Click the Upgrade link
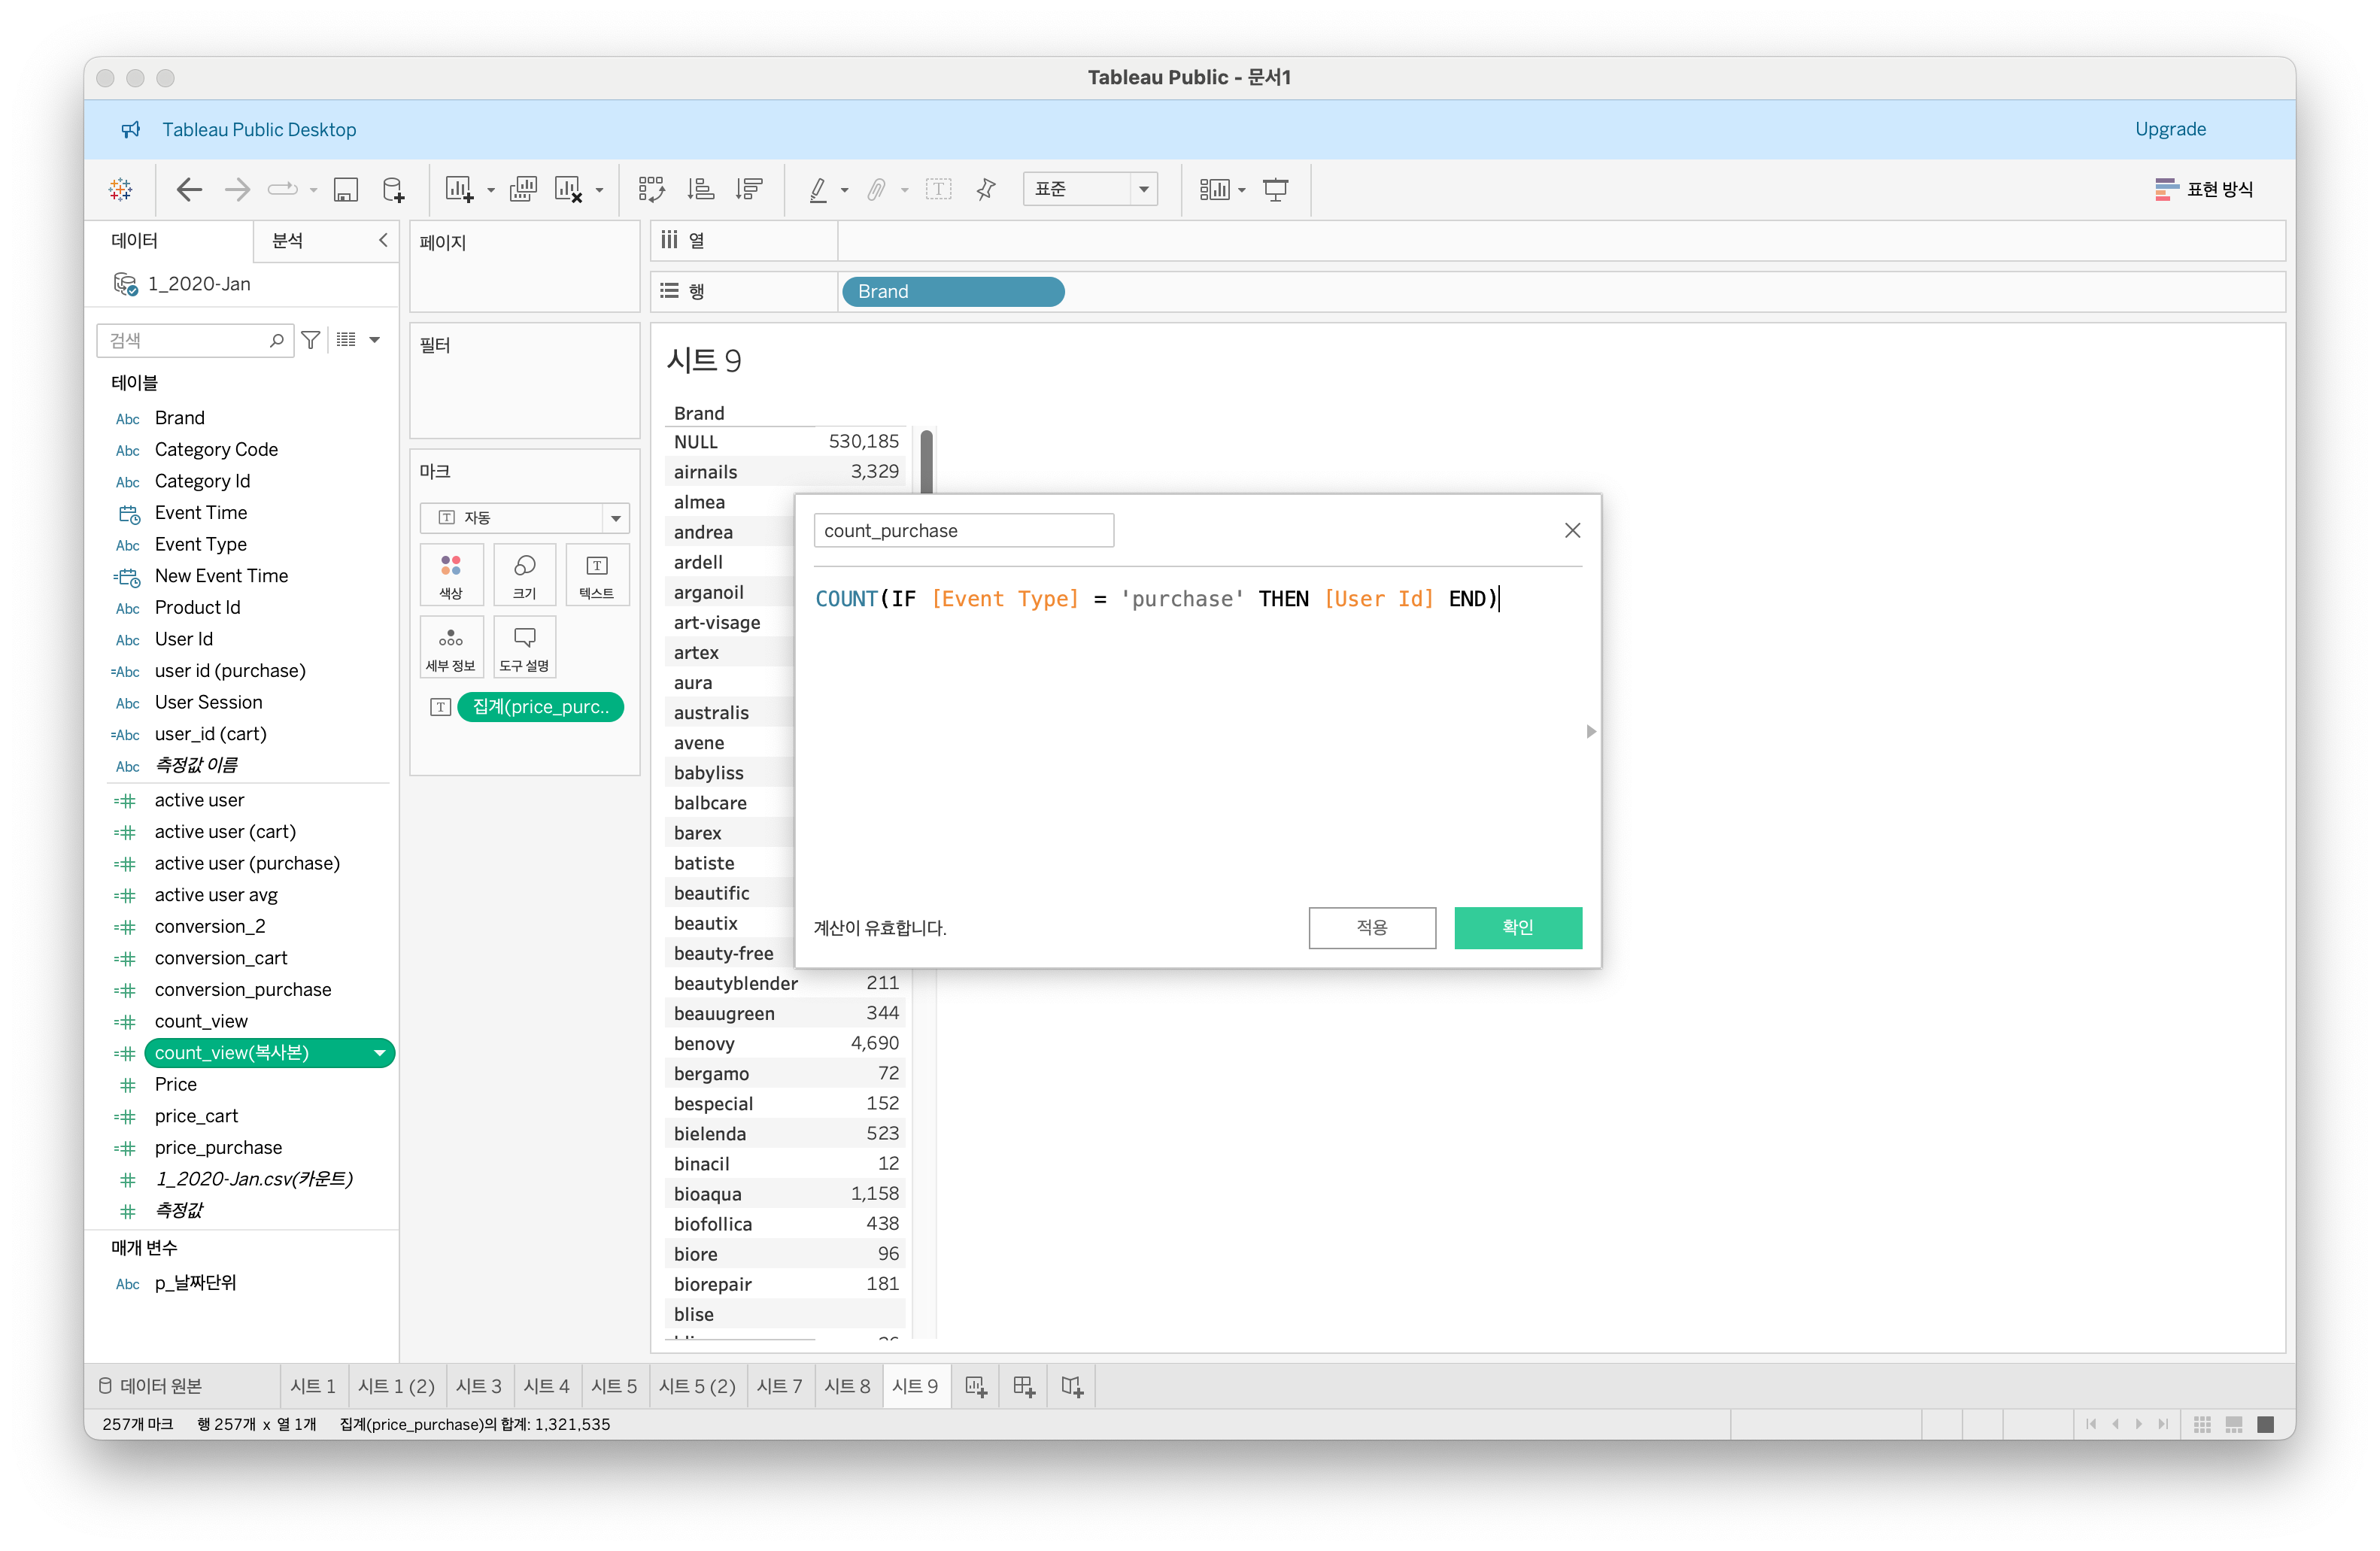Screen dimensions: 2380x1551 tap(2170, 129)
